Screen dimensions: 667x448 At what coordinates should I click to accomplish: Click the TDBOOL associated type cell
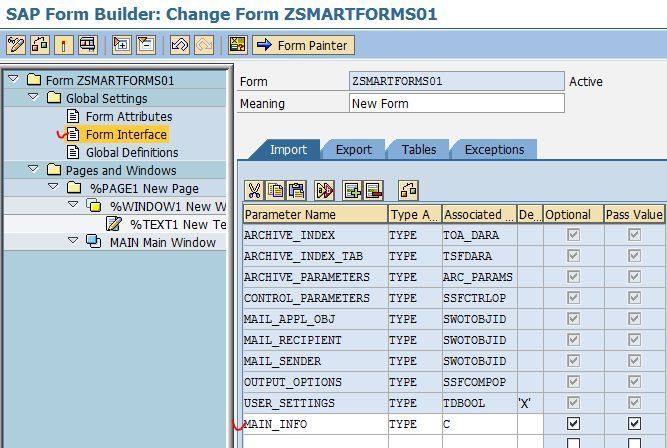(x=479, y=403)
